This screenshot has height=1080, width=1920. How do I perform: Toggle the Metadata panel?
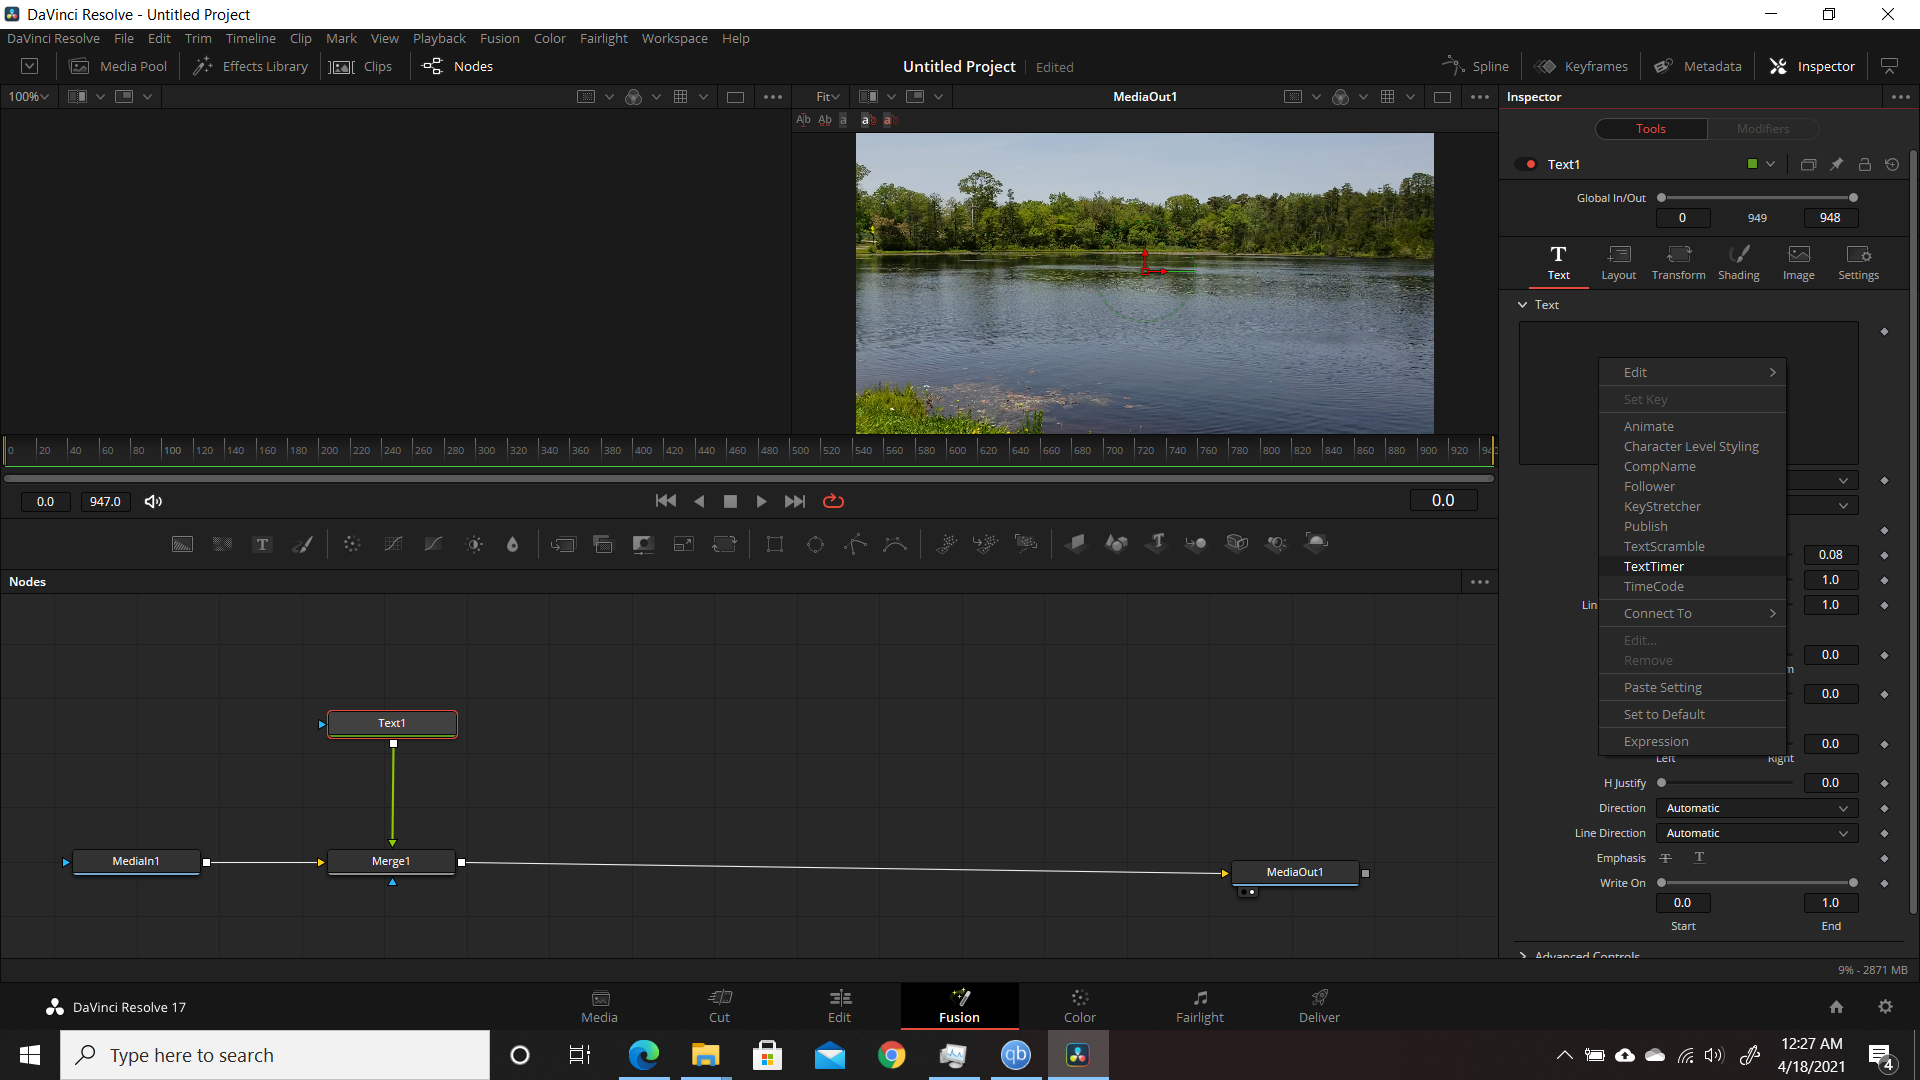point(1698,66)
